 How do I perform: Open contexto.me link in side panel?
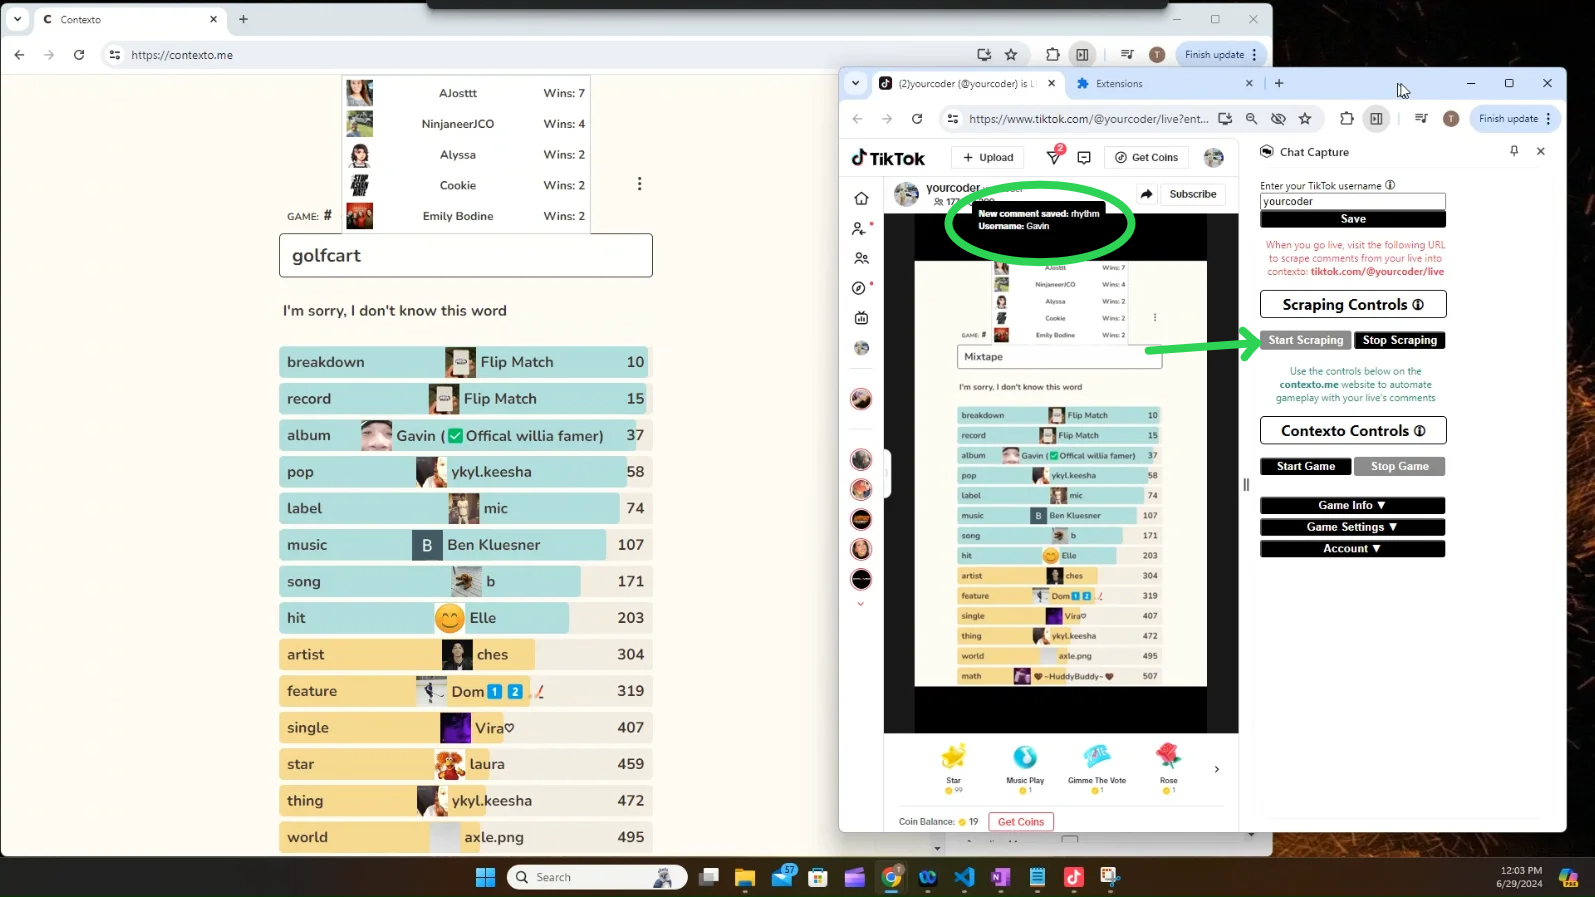1308,385
